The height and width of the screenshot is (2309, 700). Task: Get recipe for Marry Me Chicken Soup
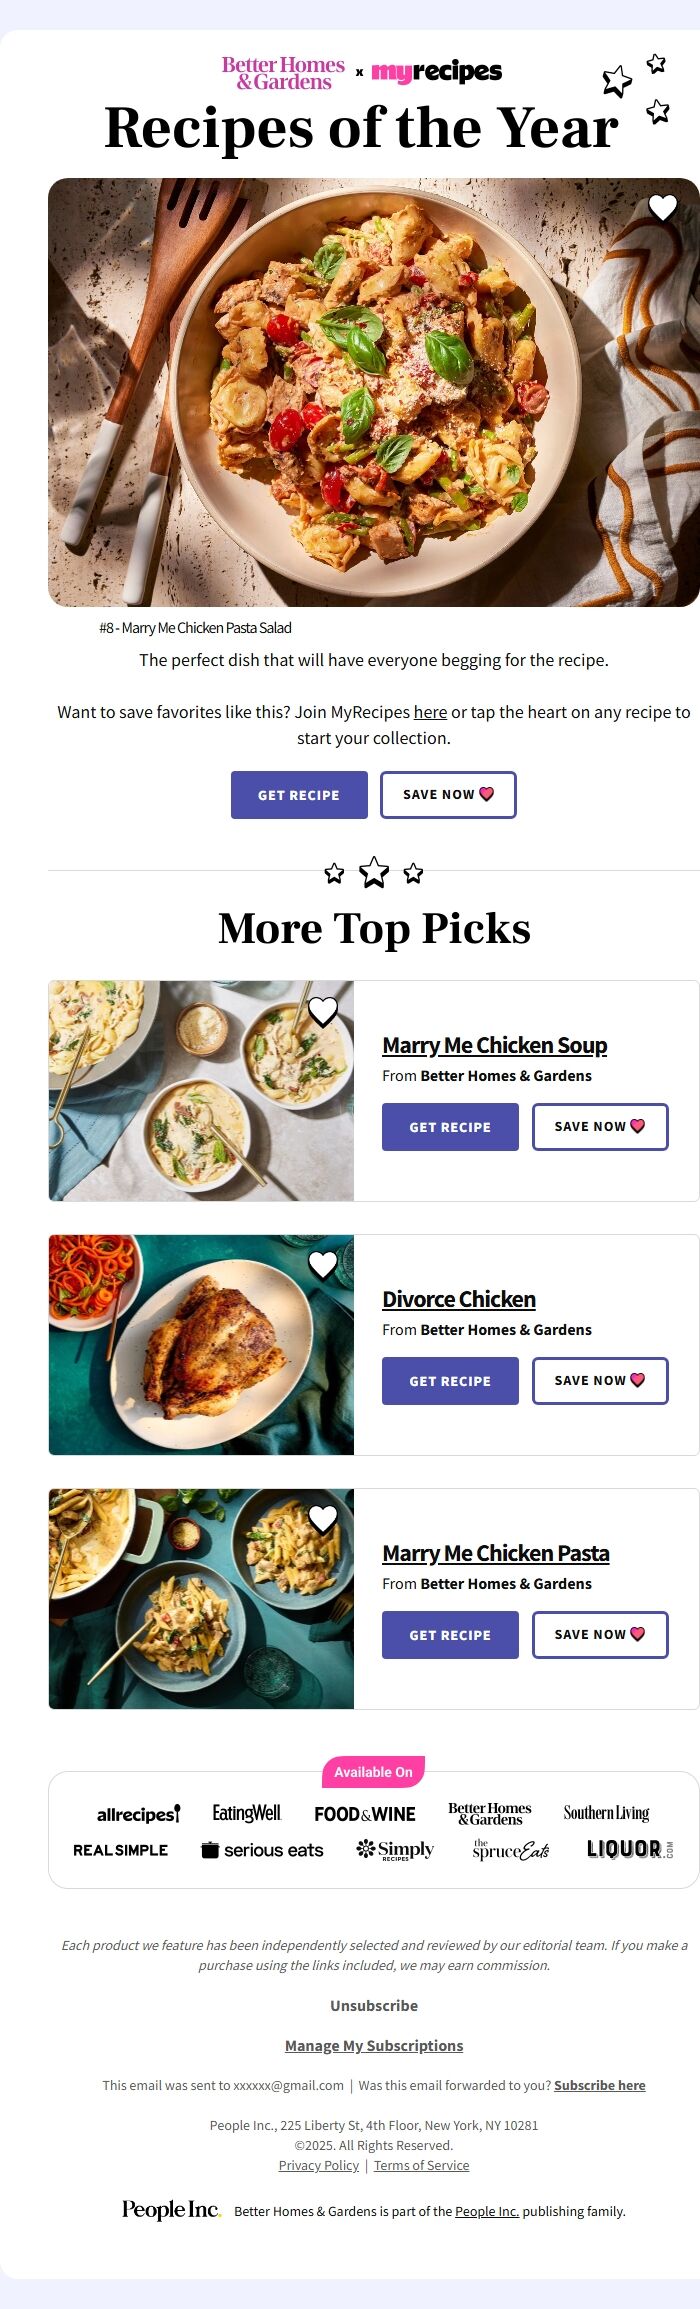coord(450,1127)
